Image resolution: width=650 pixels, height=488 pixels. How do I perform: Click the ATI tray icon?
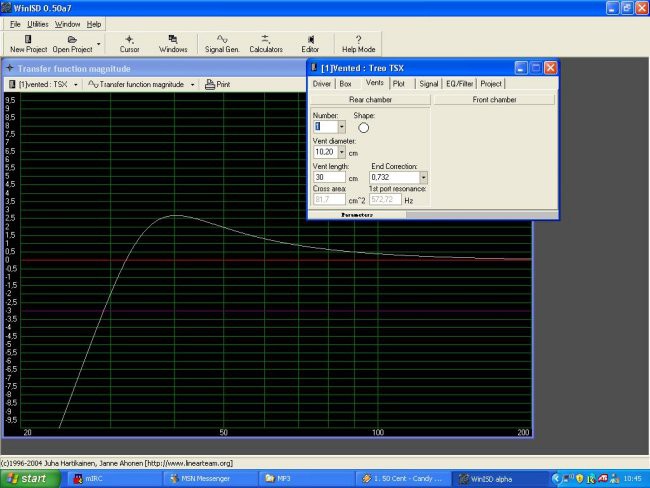tap(603, 478)
